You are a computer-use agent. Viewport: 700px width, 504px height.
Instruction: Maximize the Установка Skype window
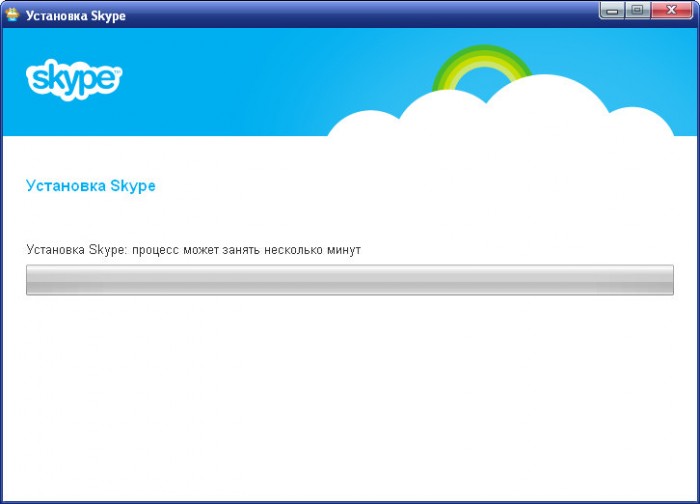click(x=638, y=10)
